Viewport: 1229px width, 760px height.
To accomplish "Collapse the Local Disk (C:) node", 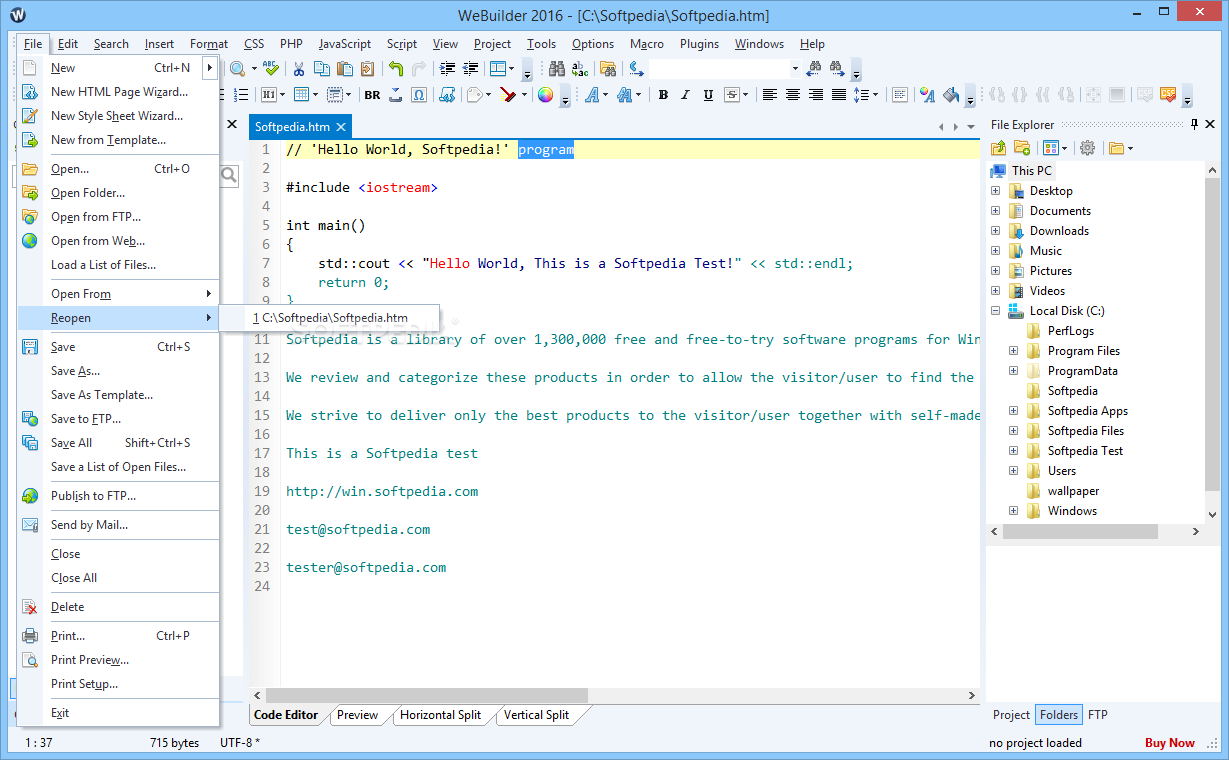I will click(995, 310).
